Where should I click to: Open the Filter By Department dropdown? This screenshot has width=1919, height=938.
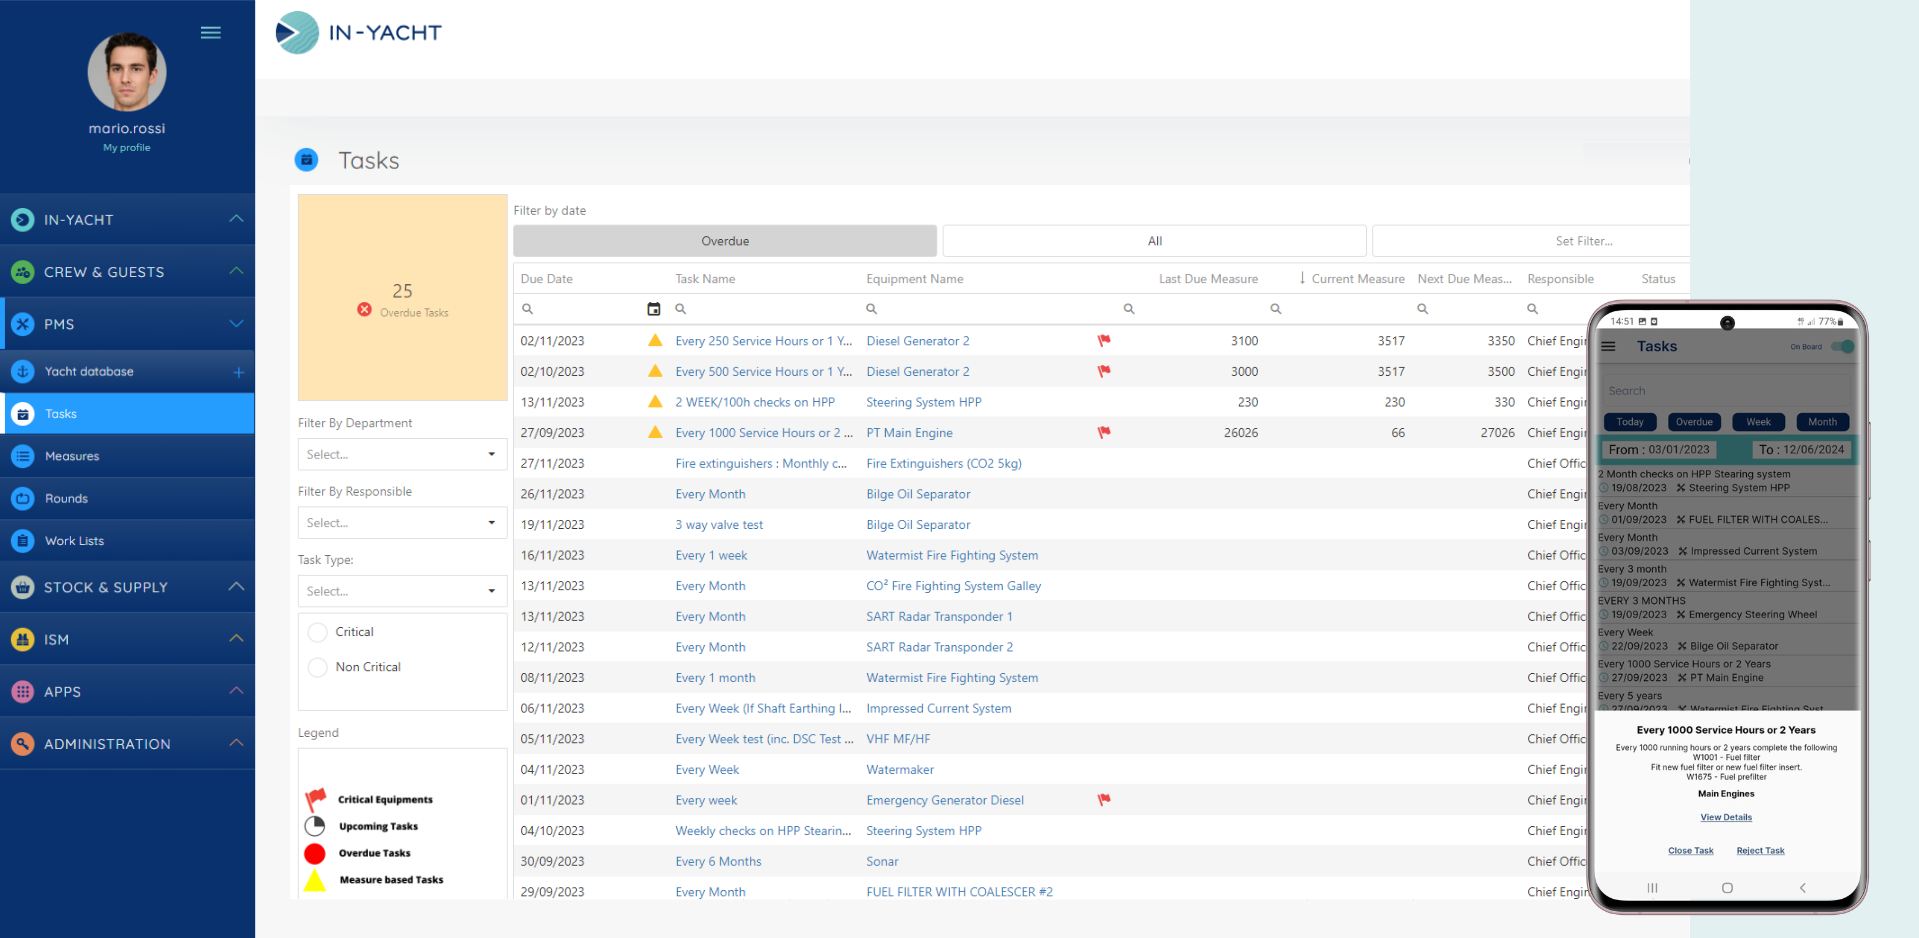(x=401, y=454)
